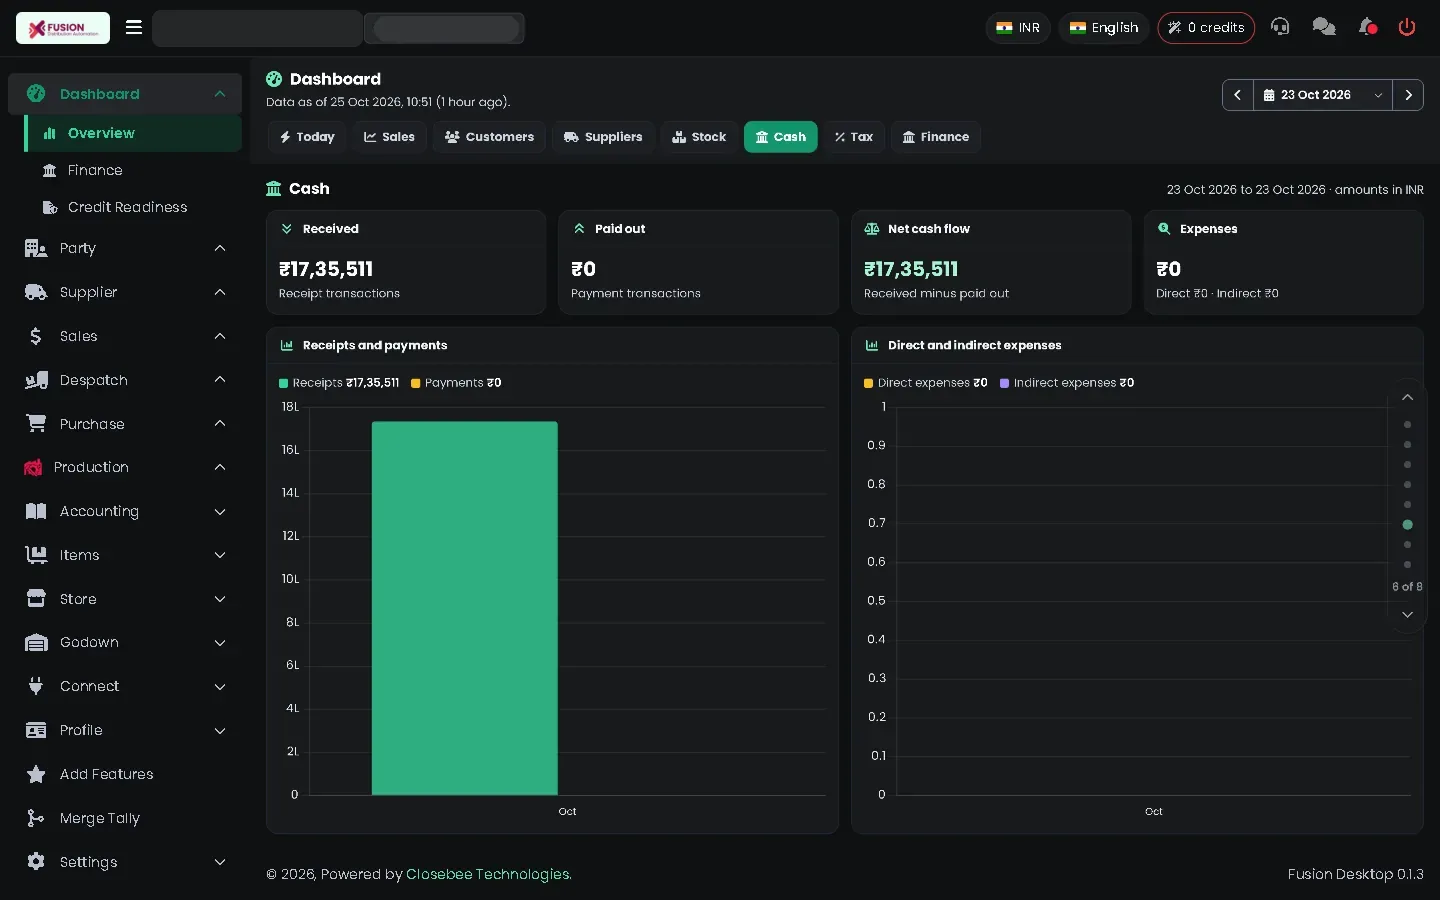Go to next date arrow
Image resolution: width=1440 pixels, height=900 pixels.
1408,95
